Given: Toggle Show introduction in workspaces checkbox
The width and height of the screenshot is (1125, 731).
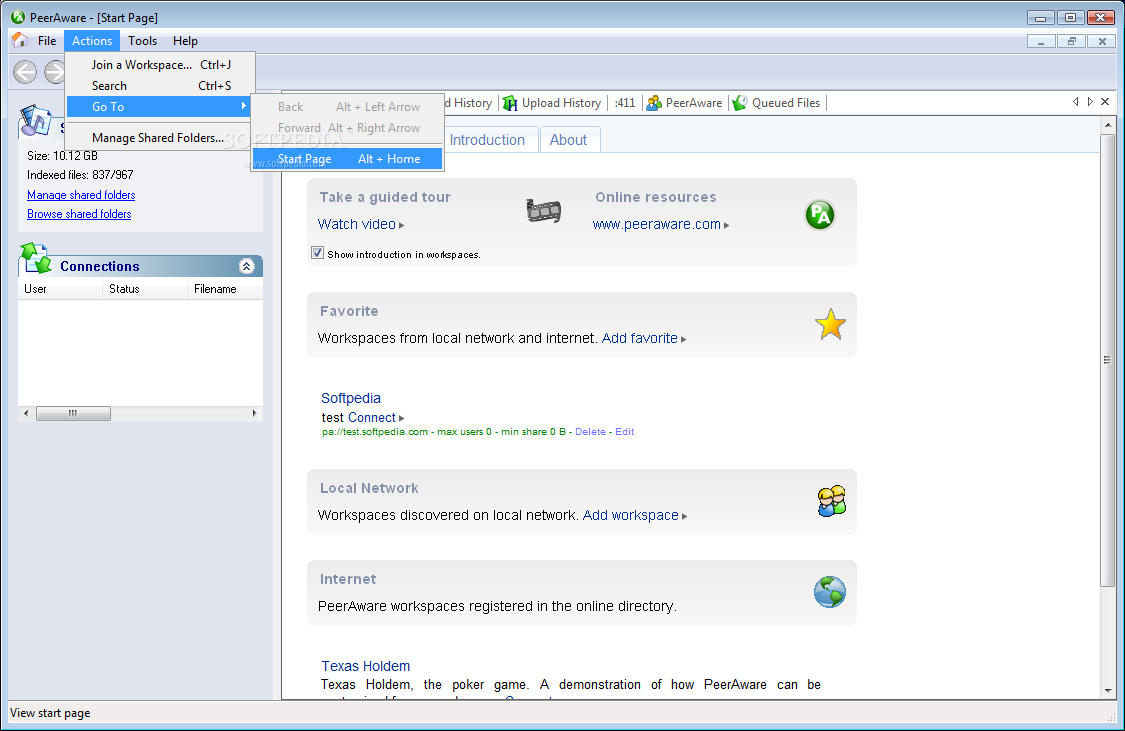Looking at the screenshot, I should (317, 253).
